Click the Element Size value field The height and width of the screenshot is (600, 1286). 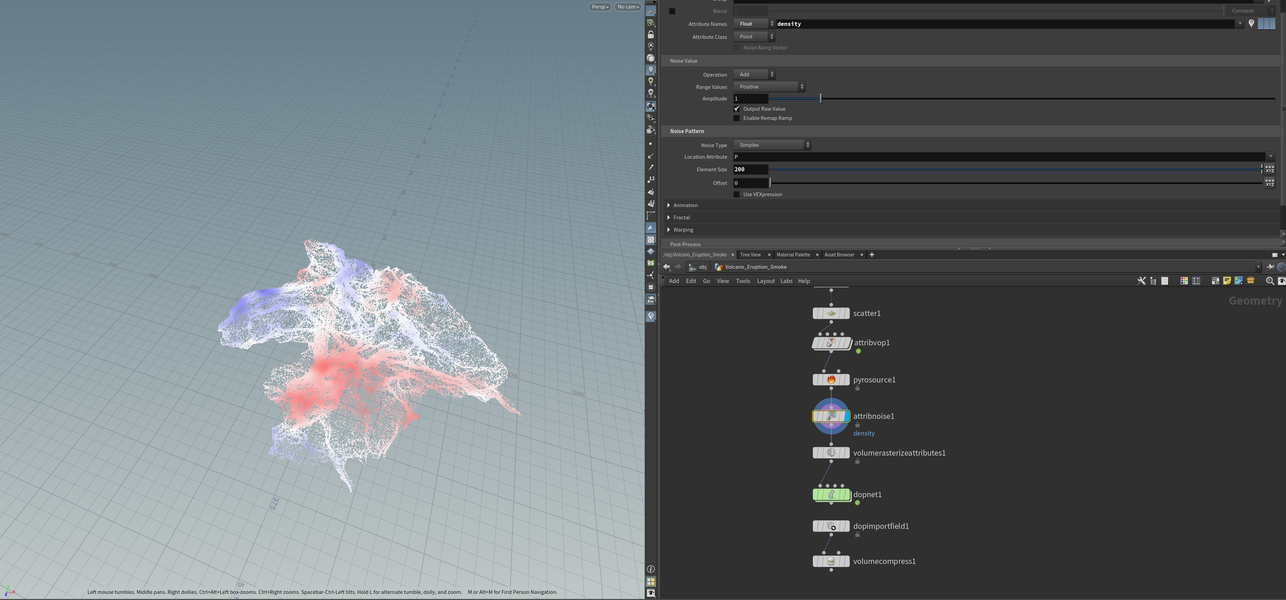(x=750, y=169)
